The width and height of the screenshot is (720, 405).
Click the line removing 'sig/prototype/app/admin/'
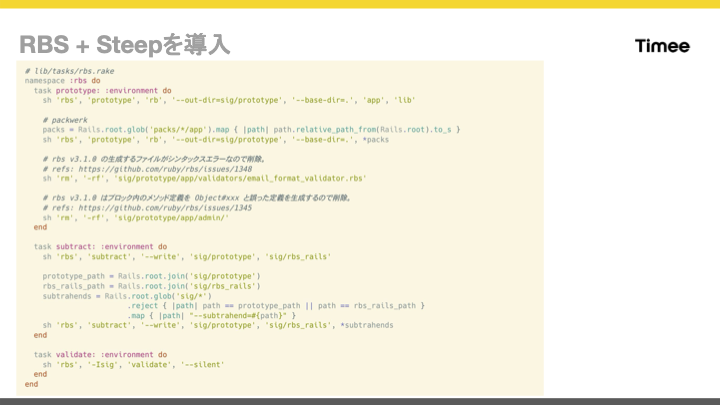135,218
